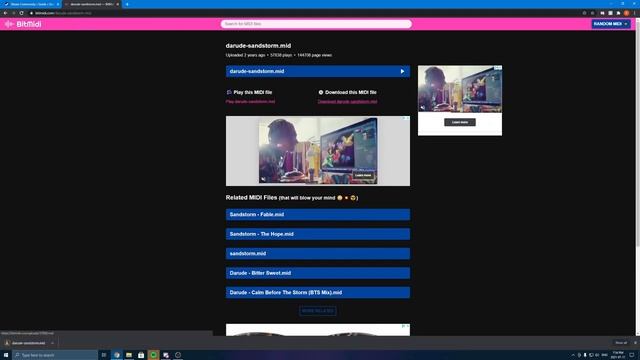The image size is (640, 360).
Task: Close the darude-sandstorm.mid browser tab
Action: (x=118, y=4)
